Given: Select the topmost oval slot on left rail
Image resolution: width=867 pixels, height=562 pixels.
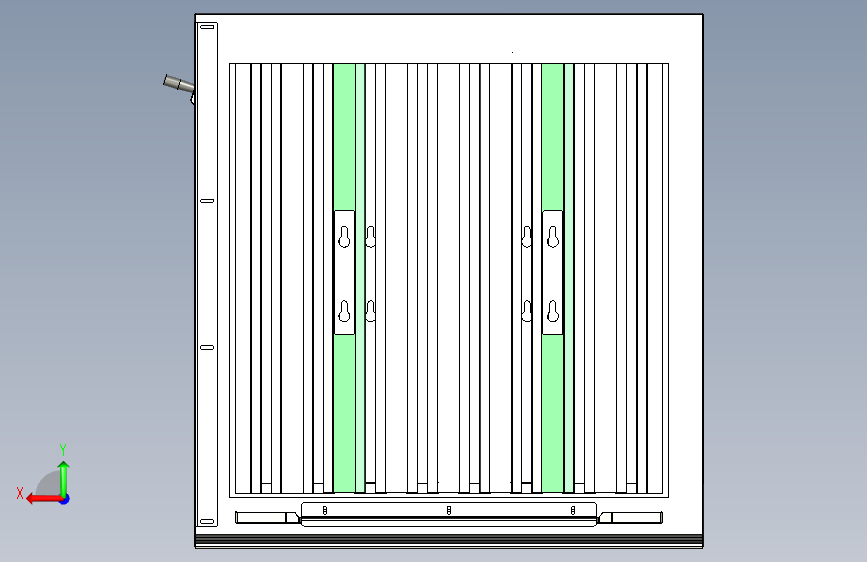Looking at the screenshot, I should [207, 27].
